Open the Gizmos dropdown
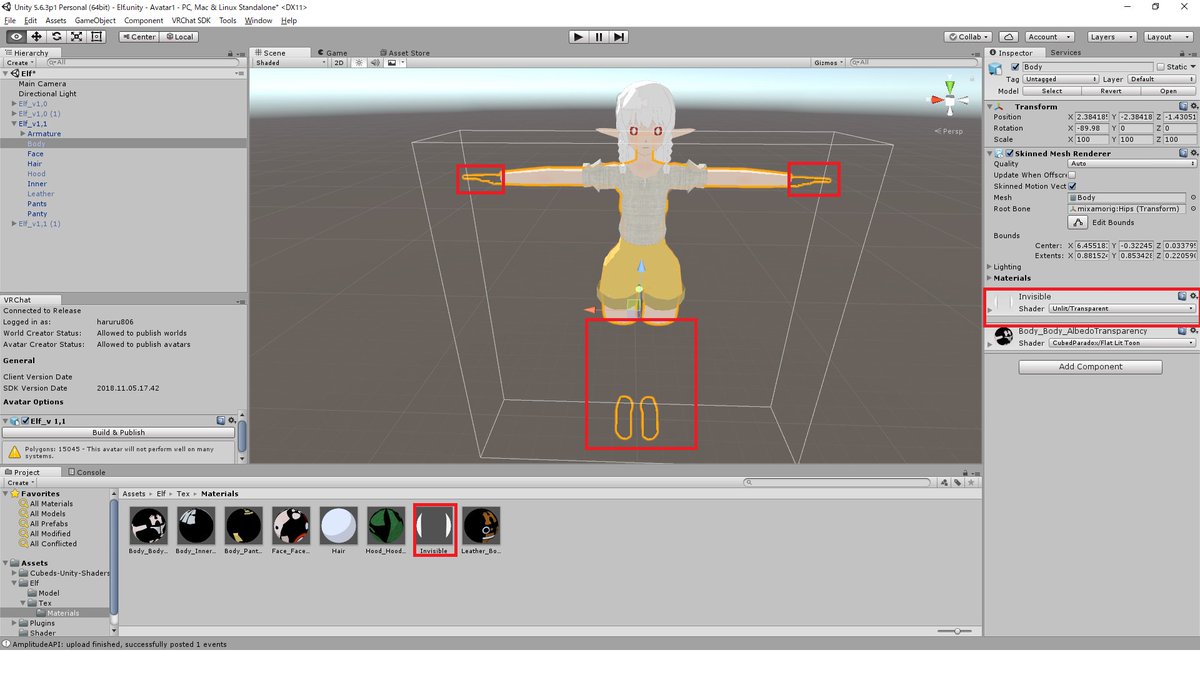1200x680 pixels. tap(828, 62)
